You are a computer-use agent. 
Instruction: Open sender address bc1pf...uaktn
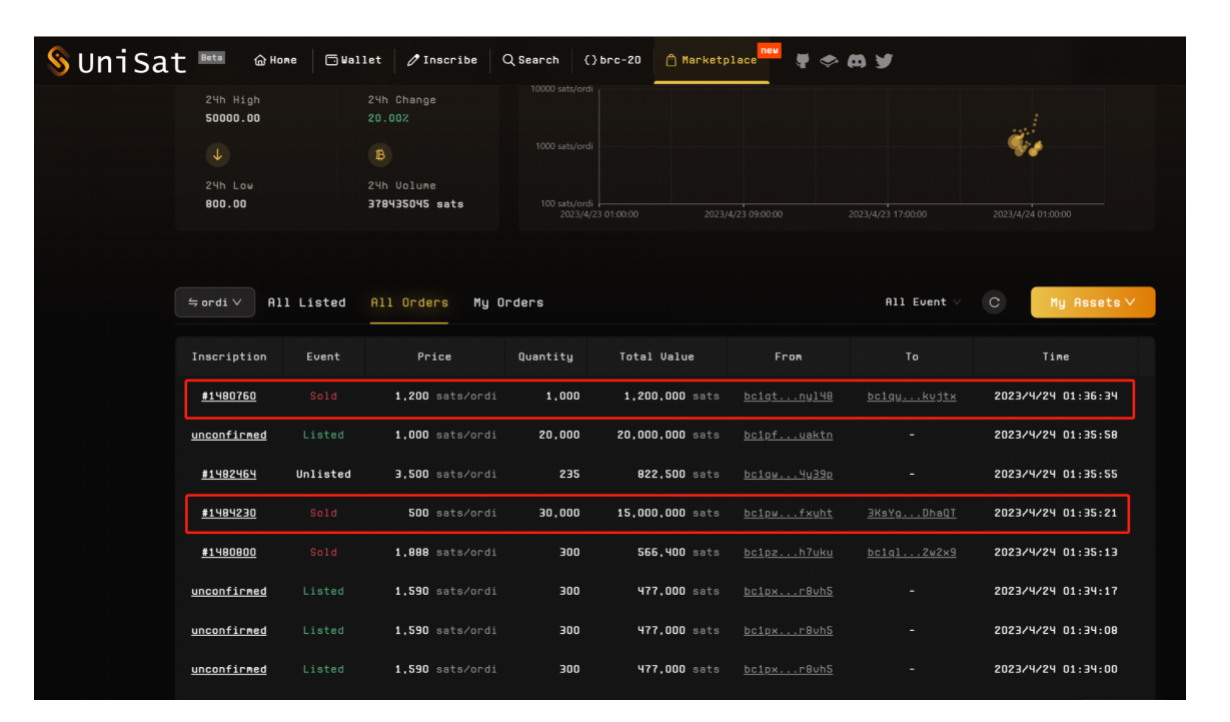[788, 435]
